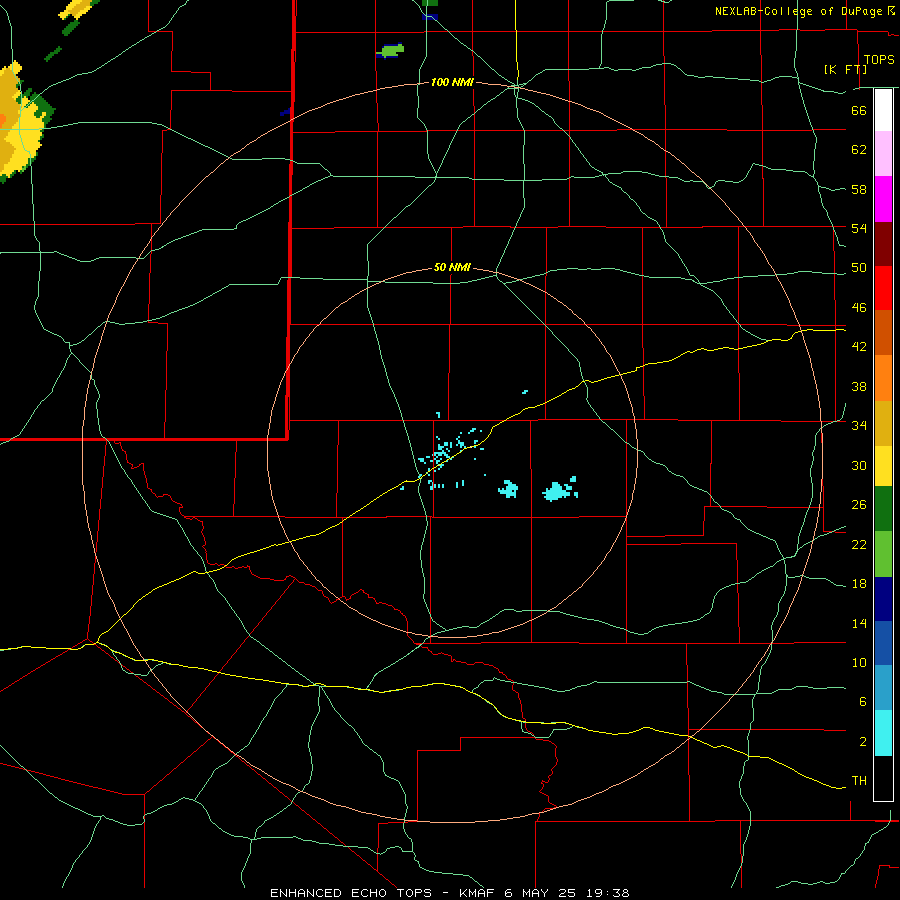The image size is (900, 900).
Task: Click the 19:38 timestamp text
Action: (608, 893)
